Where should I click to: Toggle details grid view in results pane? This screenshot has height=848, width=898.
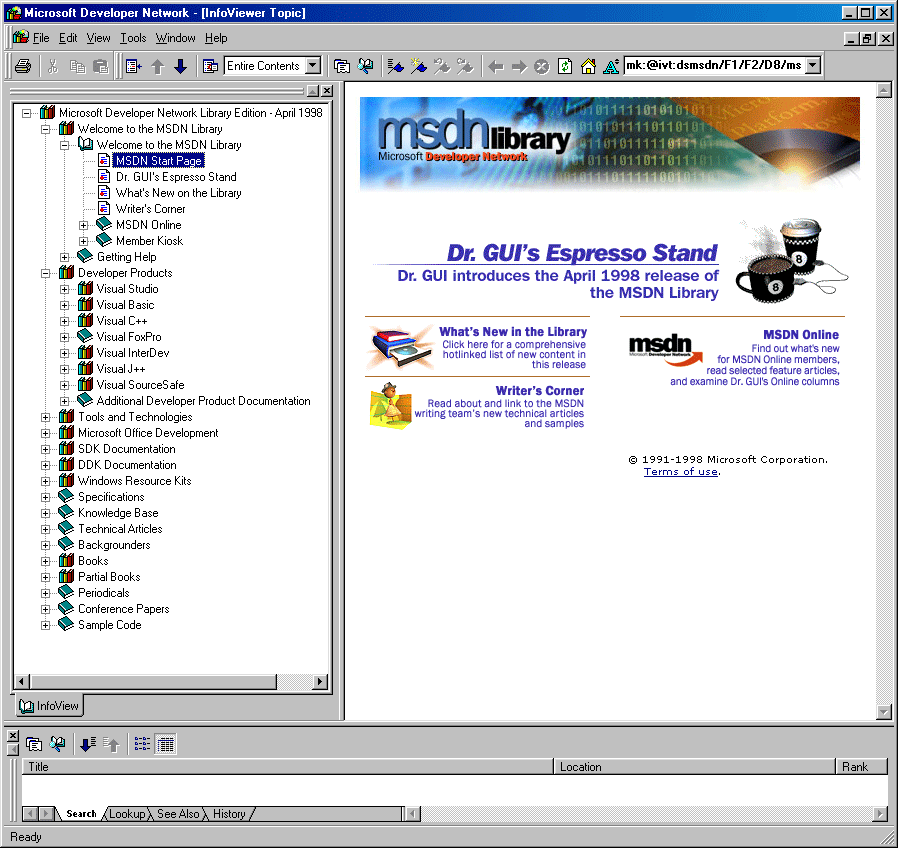point(166,744)
